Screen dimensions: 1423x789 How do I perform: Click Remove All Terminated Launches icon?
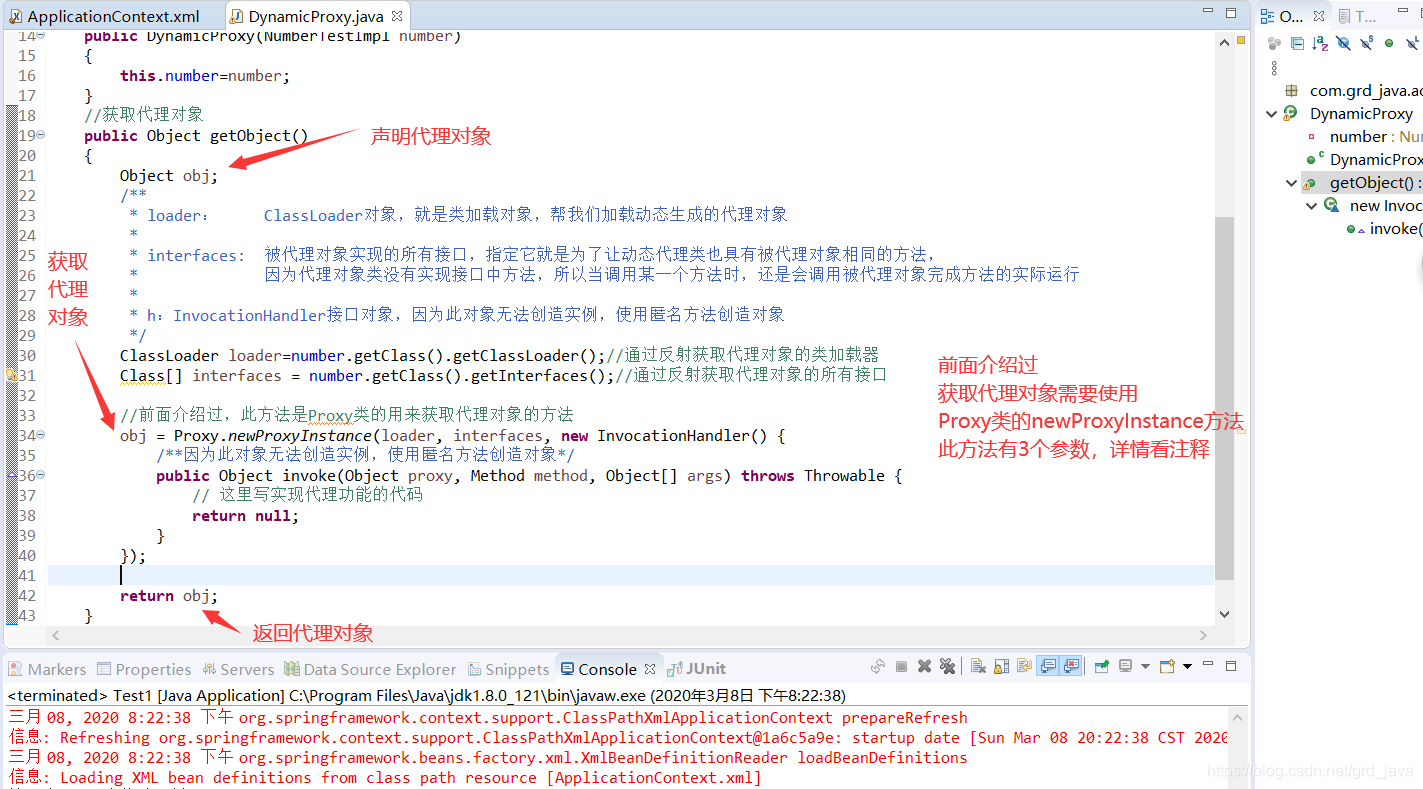947,667
